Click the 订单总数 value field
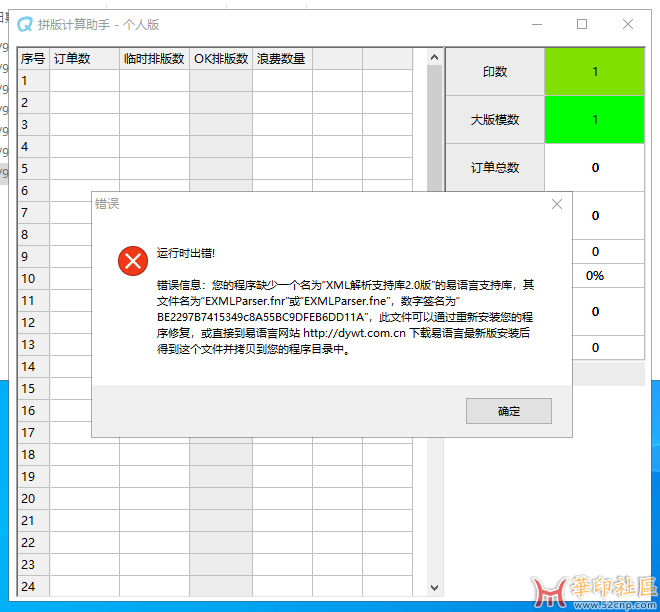Screen dimensions: 660x612 point(594,168)
